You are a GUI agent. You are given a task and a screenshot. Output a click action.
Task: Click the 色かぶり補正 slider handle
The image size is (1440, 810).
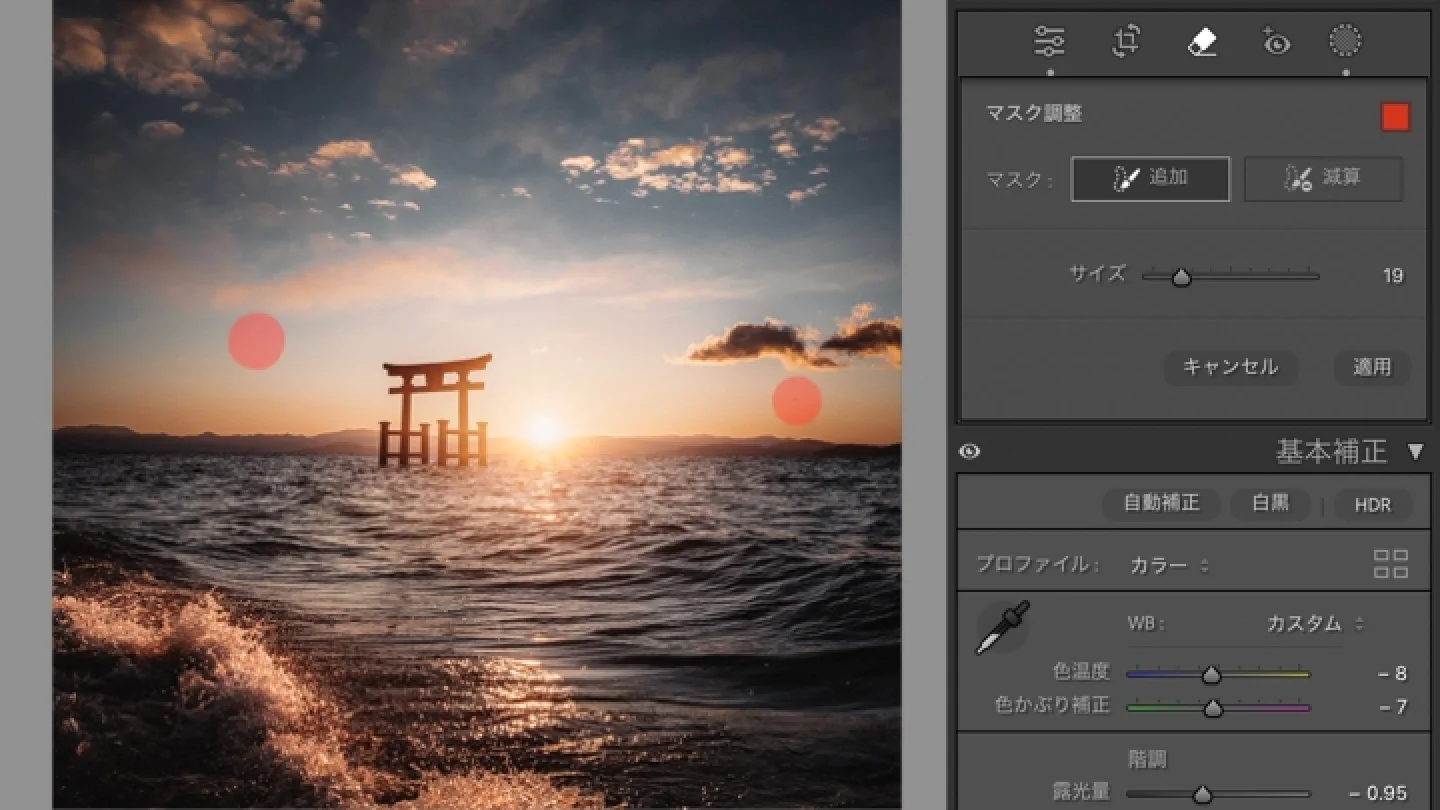1213,708
